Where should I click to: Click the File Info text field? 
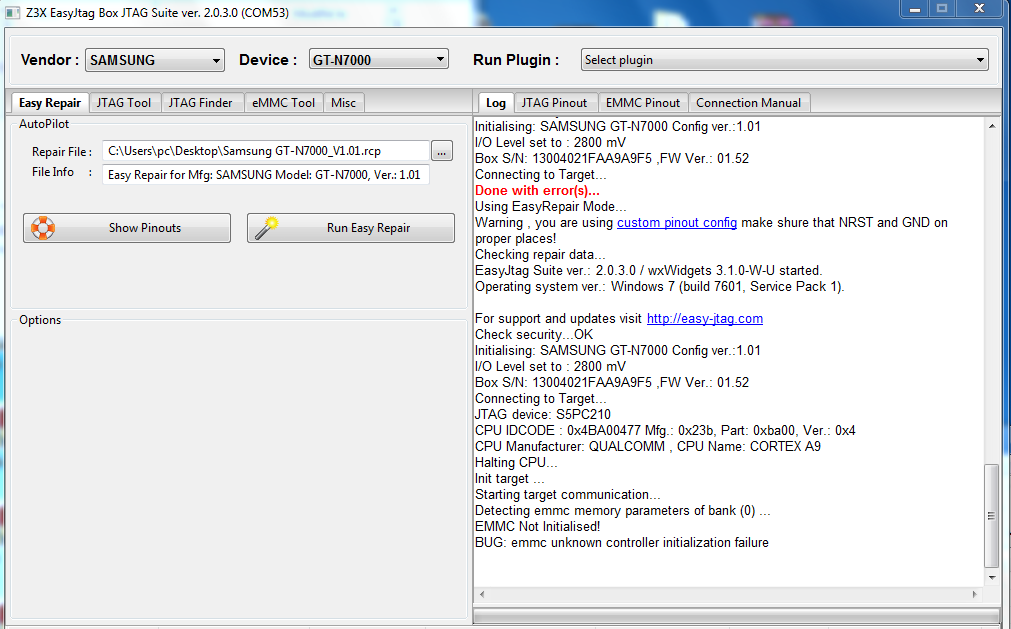click(266, 175)
